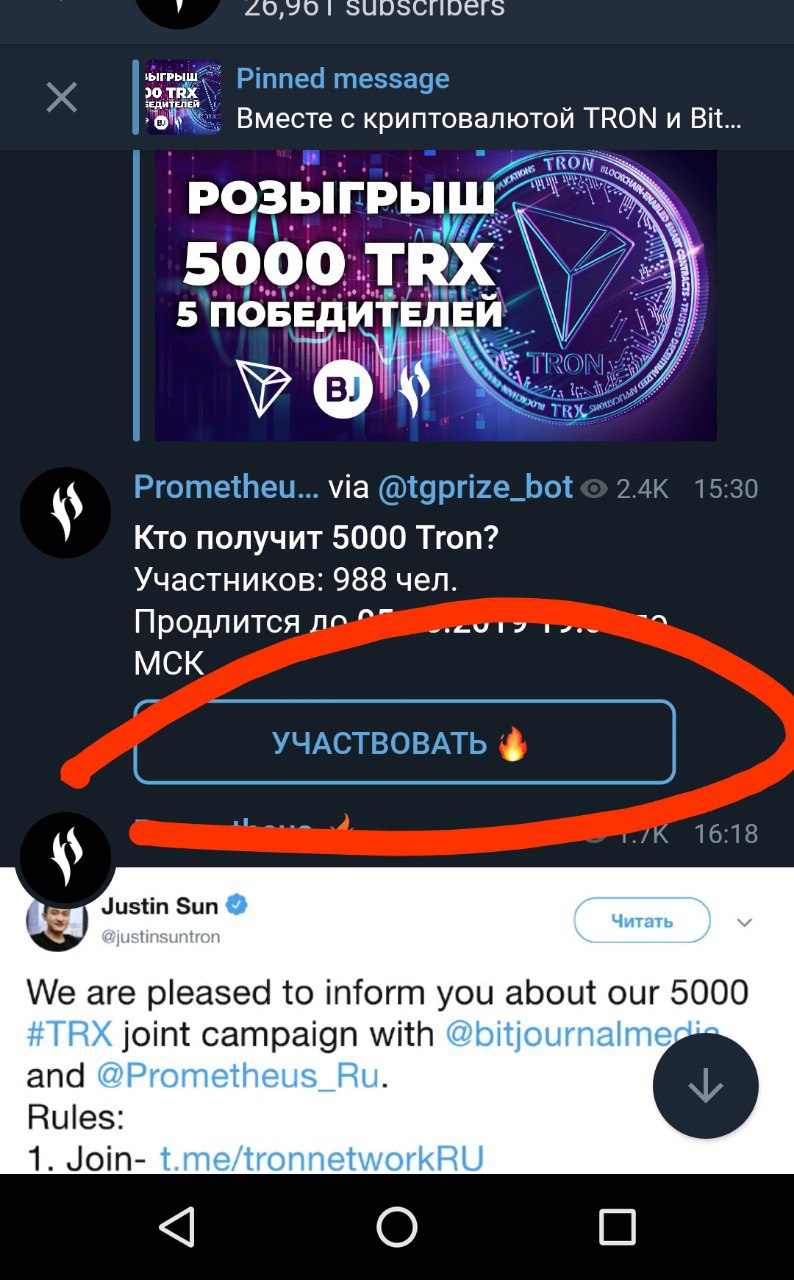Follow the t.me/tronnetworkRU link
This screenshot has height=1280, width=794.
(x=322, y=1158)
